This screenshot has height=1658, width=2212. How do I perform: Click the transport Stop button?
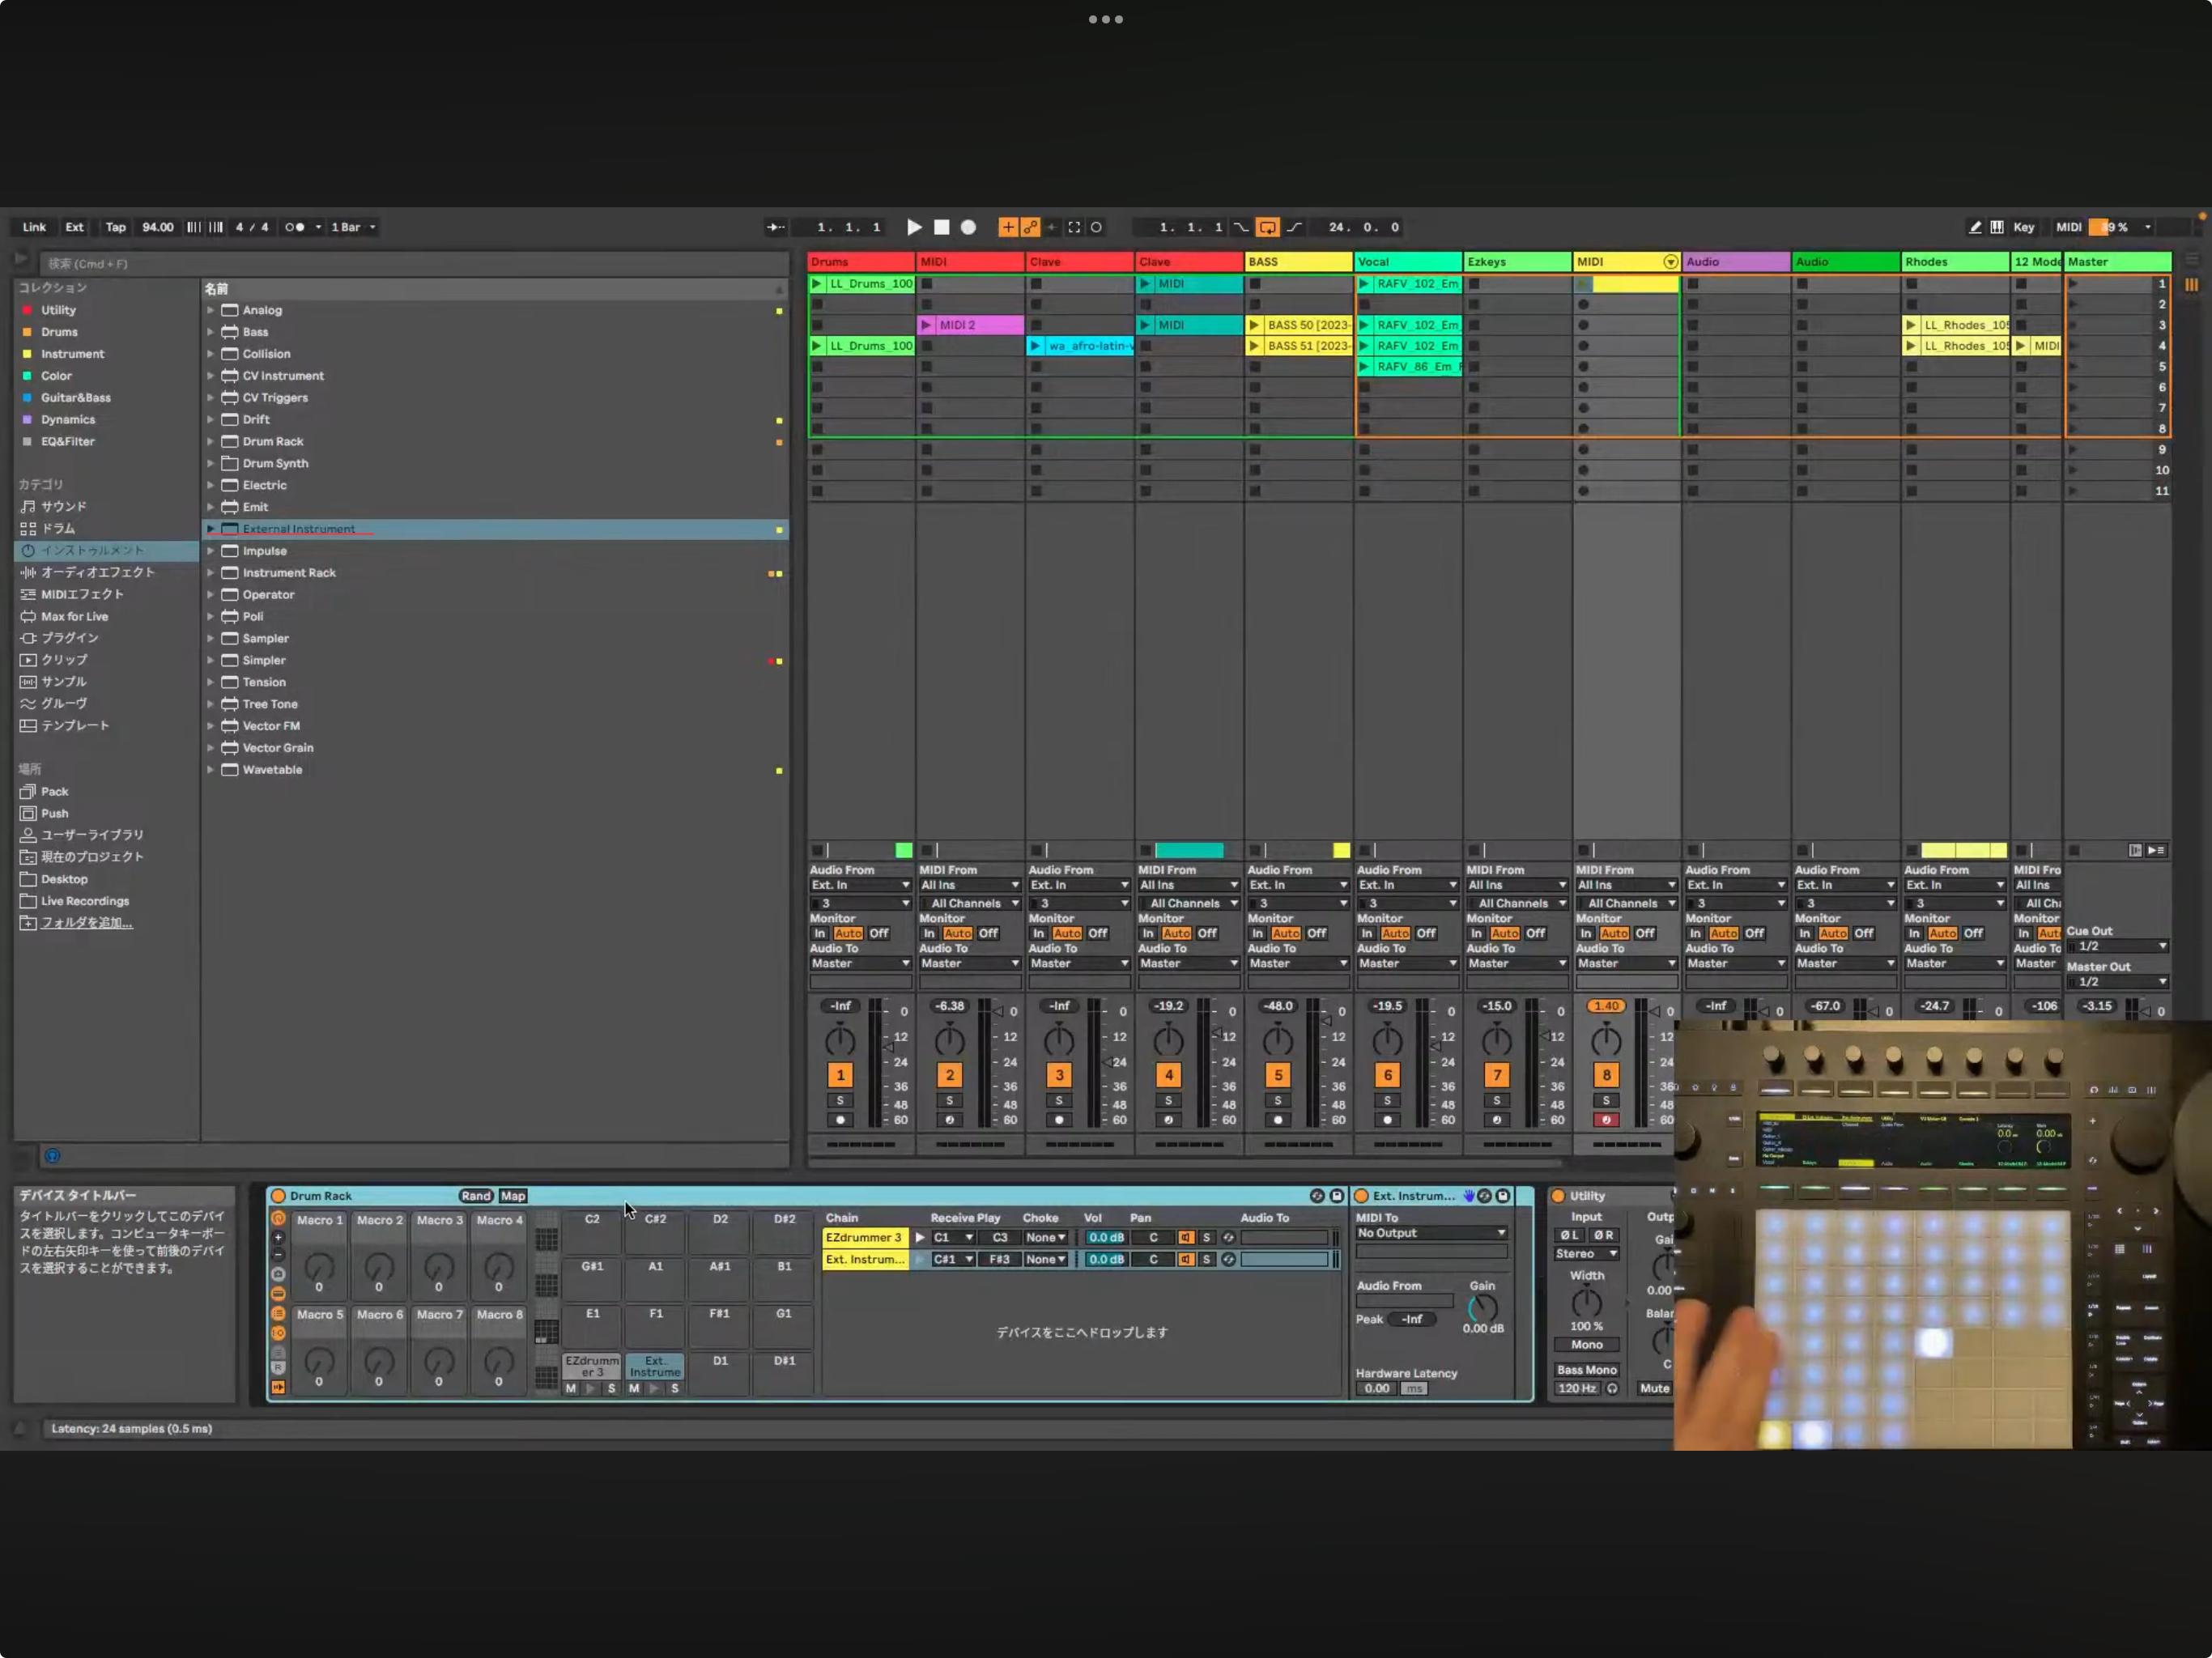click(x=941, y=227)
